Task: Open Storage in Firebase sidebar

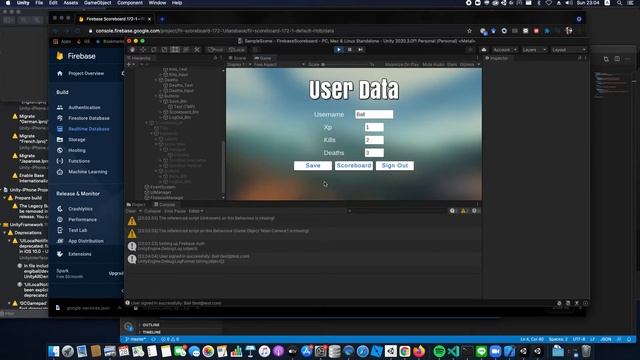Action: click(77, 140)
